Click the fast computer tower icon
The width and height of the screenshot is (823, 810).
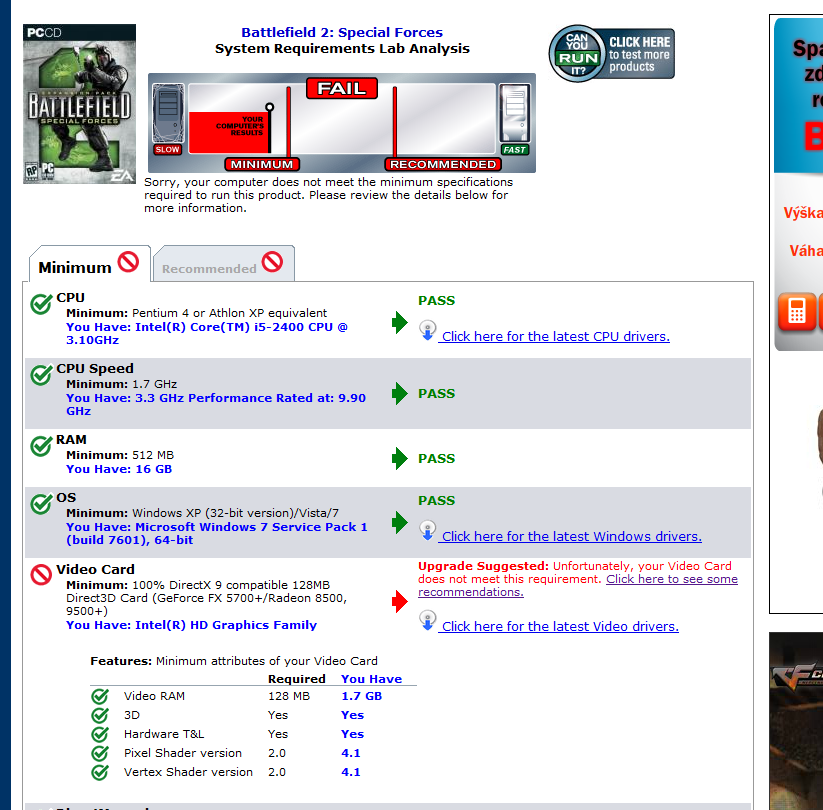[515, 113]
